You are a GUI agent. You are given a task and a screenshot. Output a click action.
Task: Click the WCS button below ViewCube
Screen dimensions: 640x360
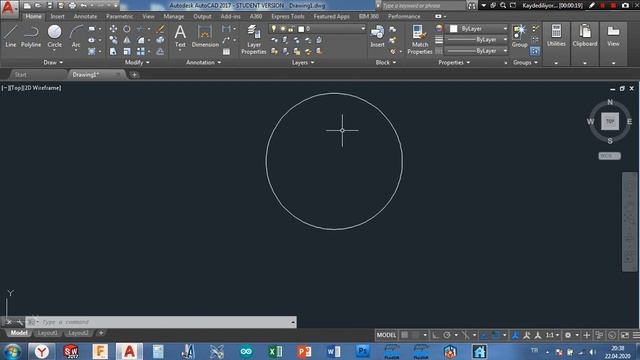coord(609,156)
